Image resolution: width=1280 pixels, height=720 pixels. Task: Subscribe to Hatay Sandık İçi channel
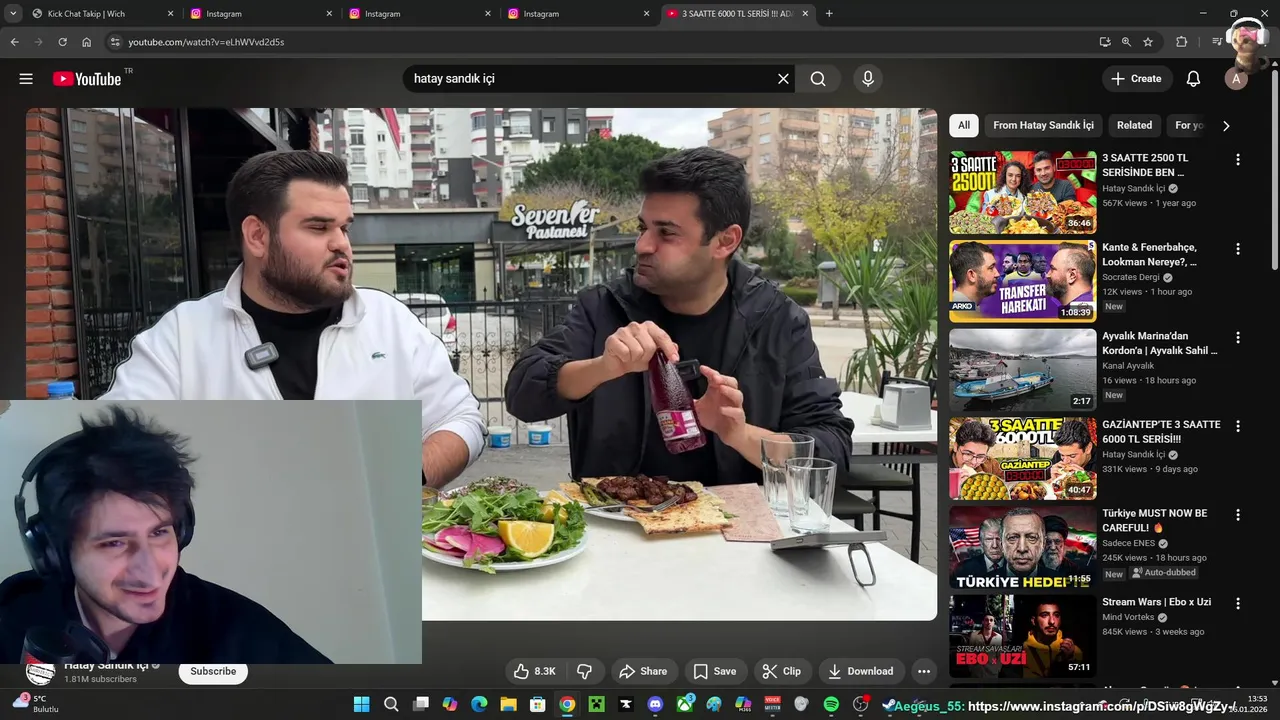pos(213,671)
